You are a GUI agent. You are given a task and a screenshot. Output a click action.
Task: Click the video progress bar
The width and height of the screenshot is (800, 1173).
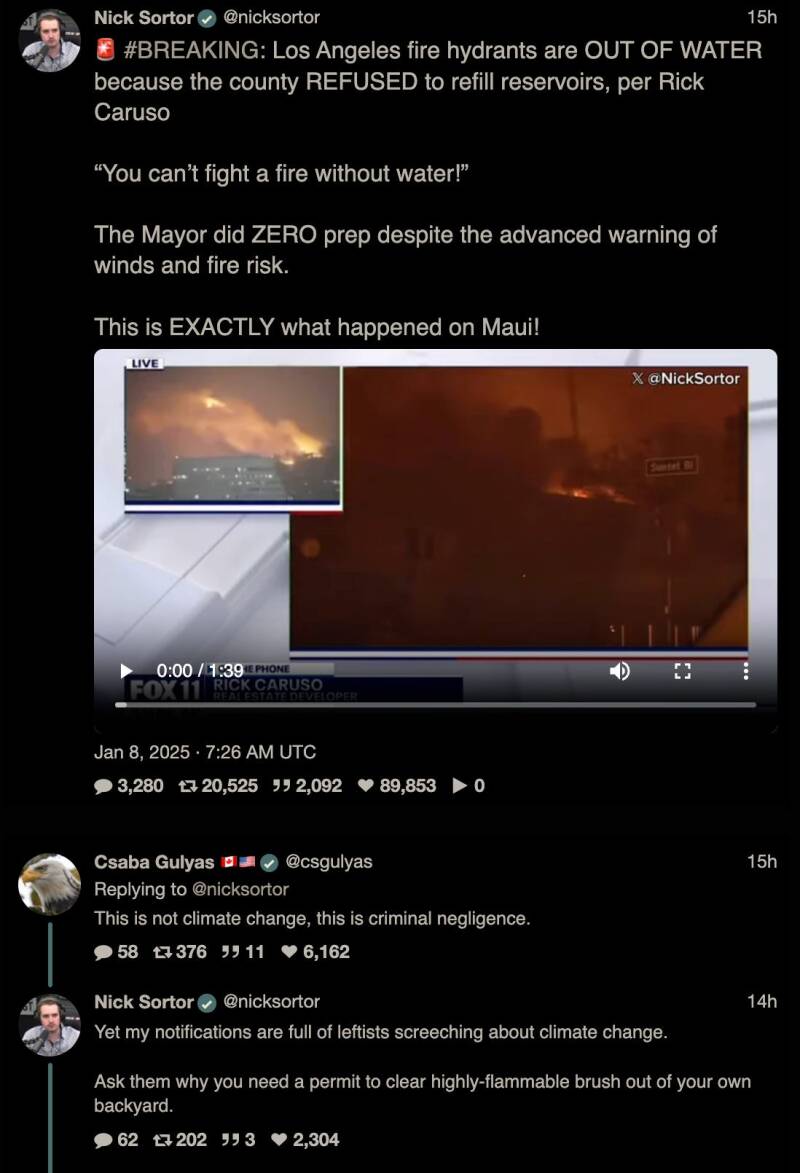(x=435, y=705)
